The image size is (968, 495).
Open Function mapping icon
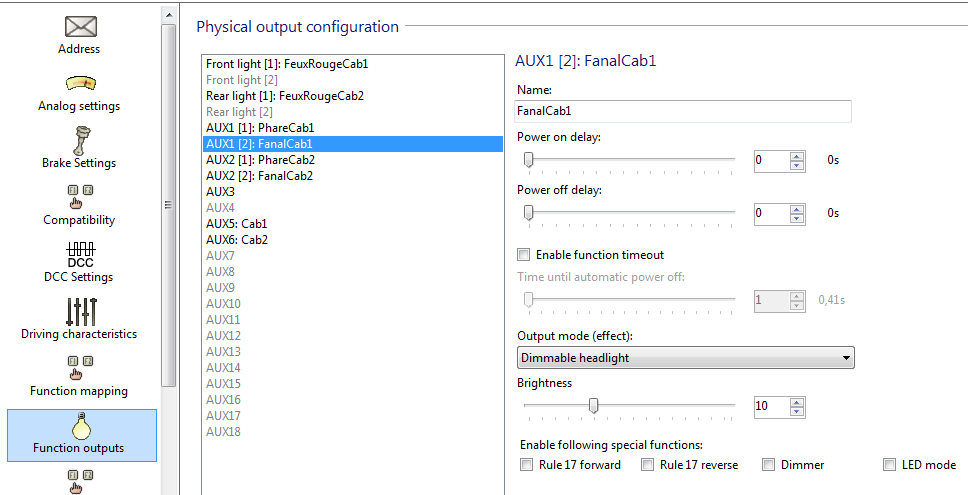(80, 368)
